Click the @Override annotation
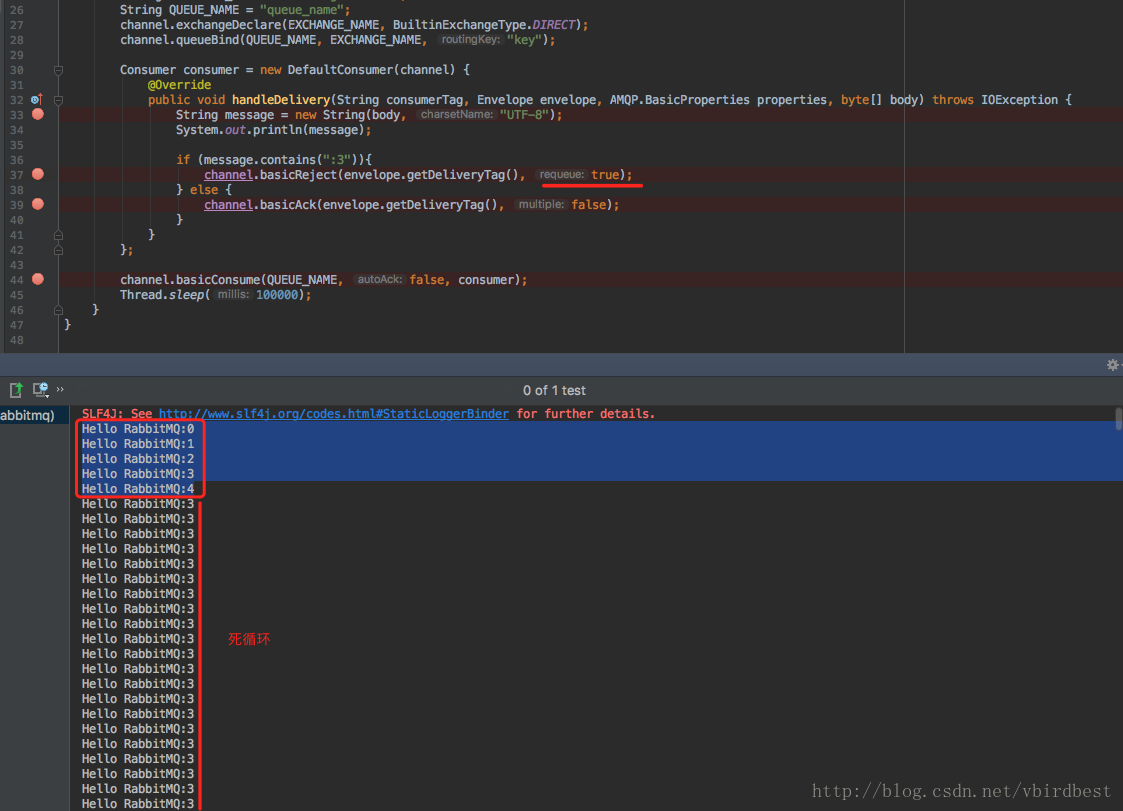 [179, 85]
